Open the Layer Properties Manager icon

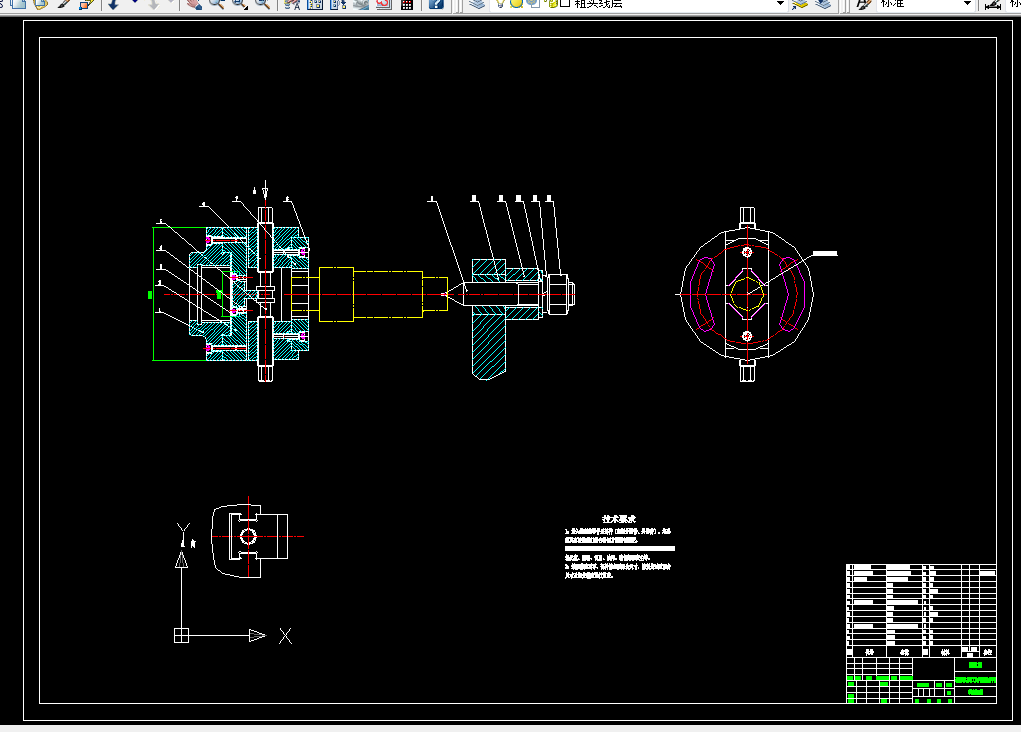[477, 4]
